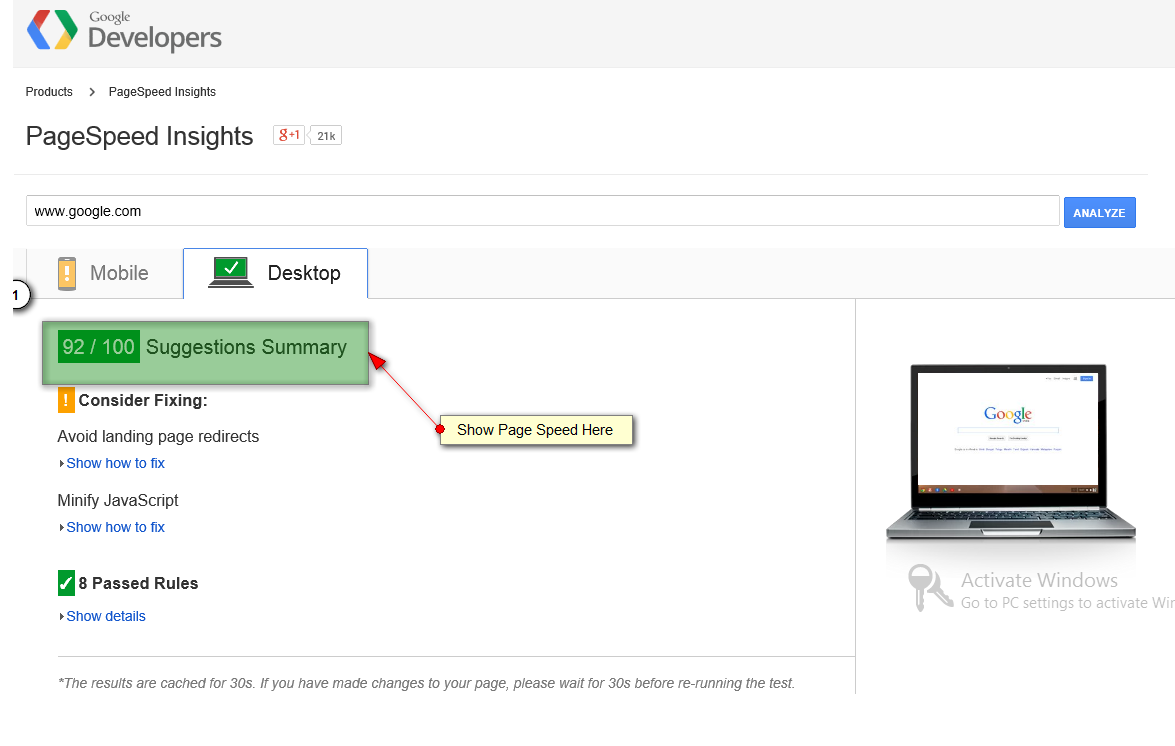Click the 92 / 100 score badge

[x=98, y=347]
